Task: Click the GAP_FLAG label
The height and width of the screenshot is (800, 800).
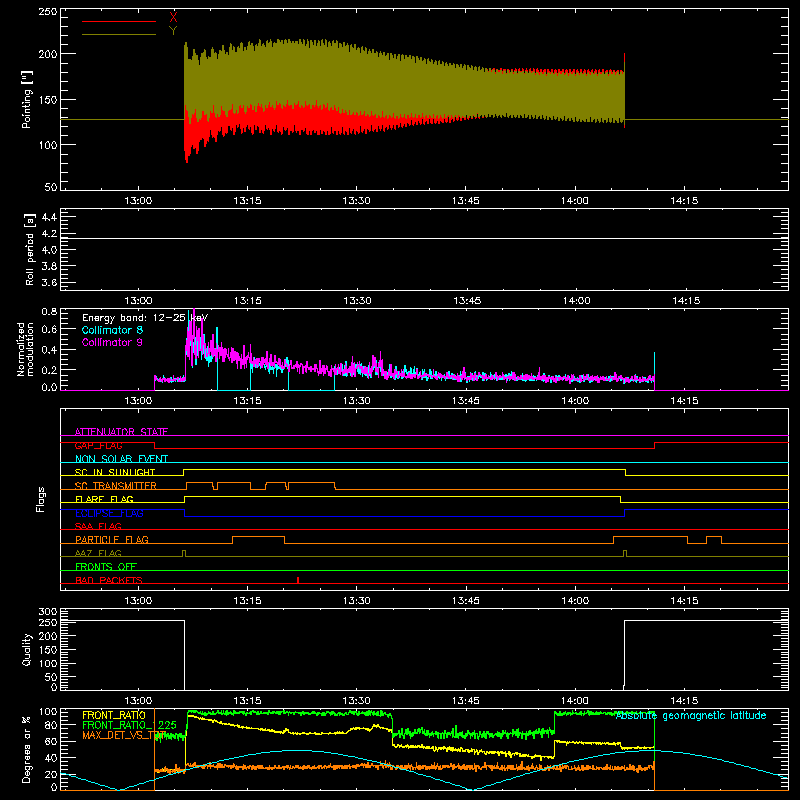Action: (98, 445)
